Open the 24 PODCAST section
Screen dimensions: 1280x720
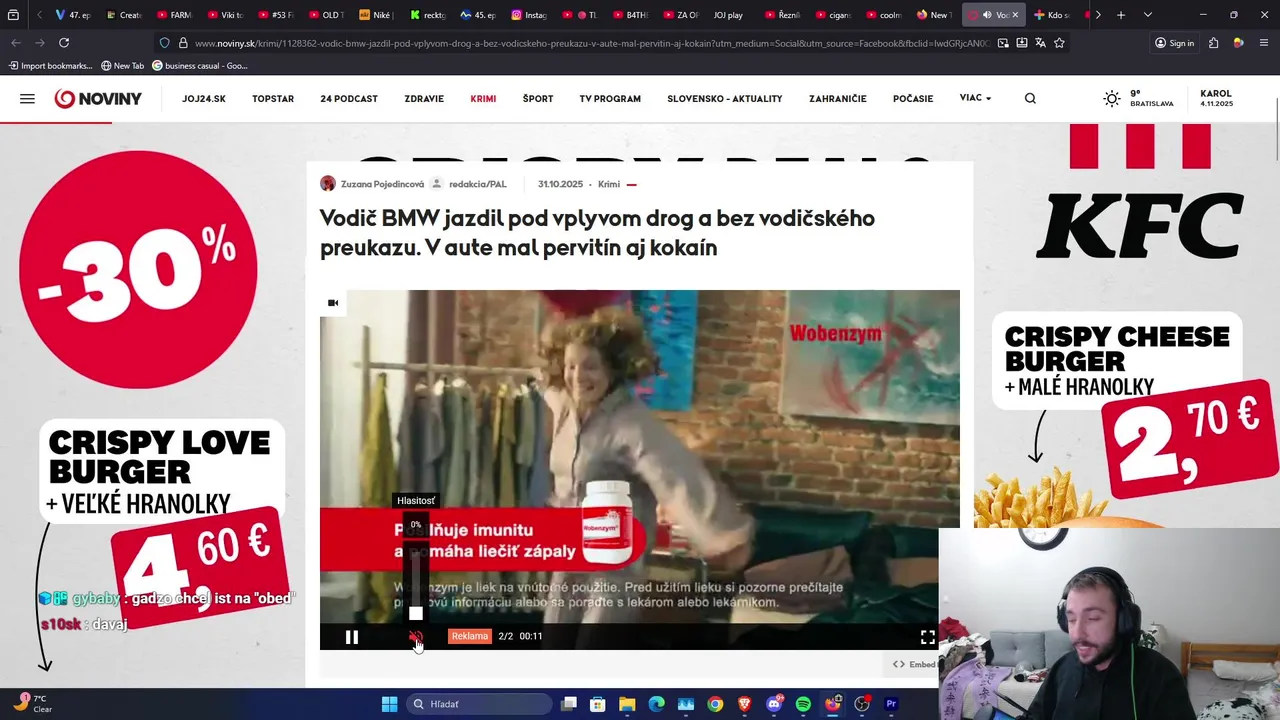[x=349, y=99]
